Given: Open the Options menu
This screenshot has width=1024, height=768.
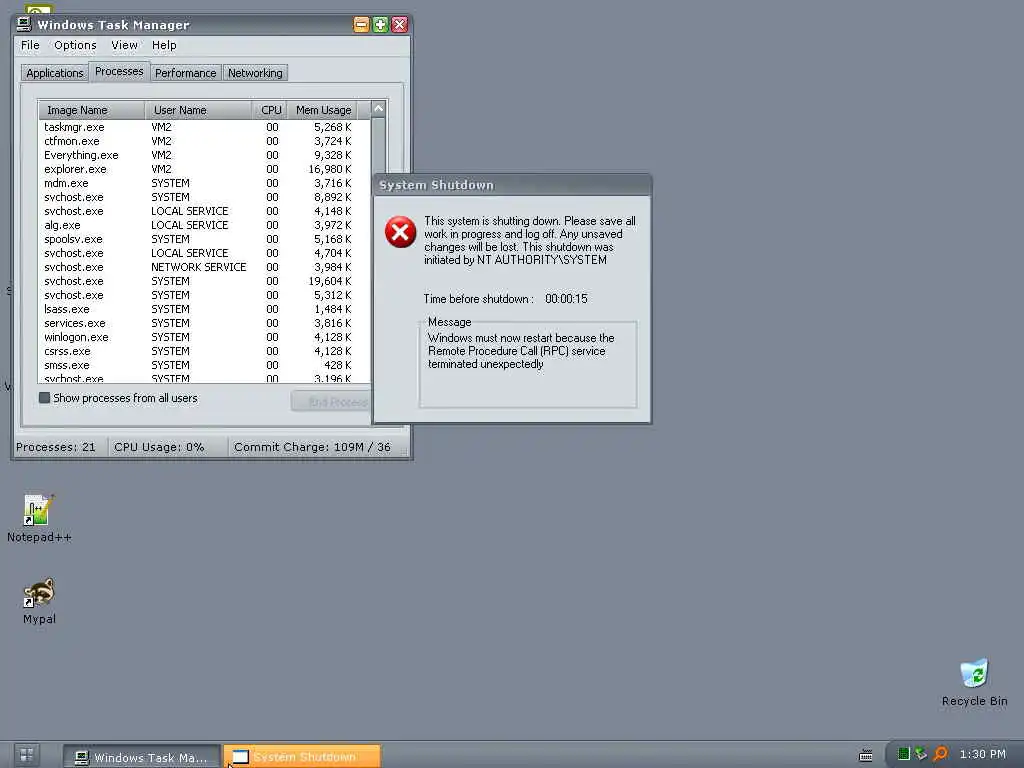Looking at the screenshot, I should click(75, 45).
